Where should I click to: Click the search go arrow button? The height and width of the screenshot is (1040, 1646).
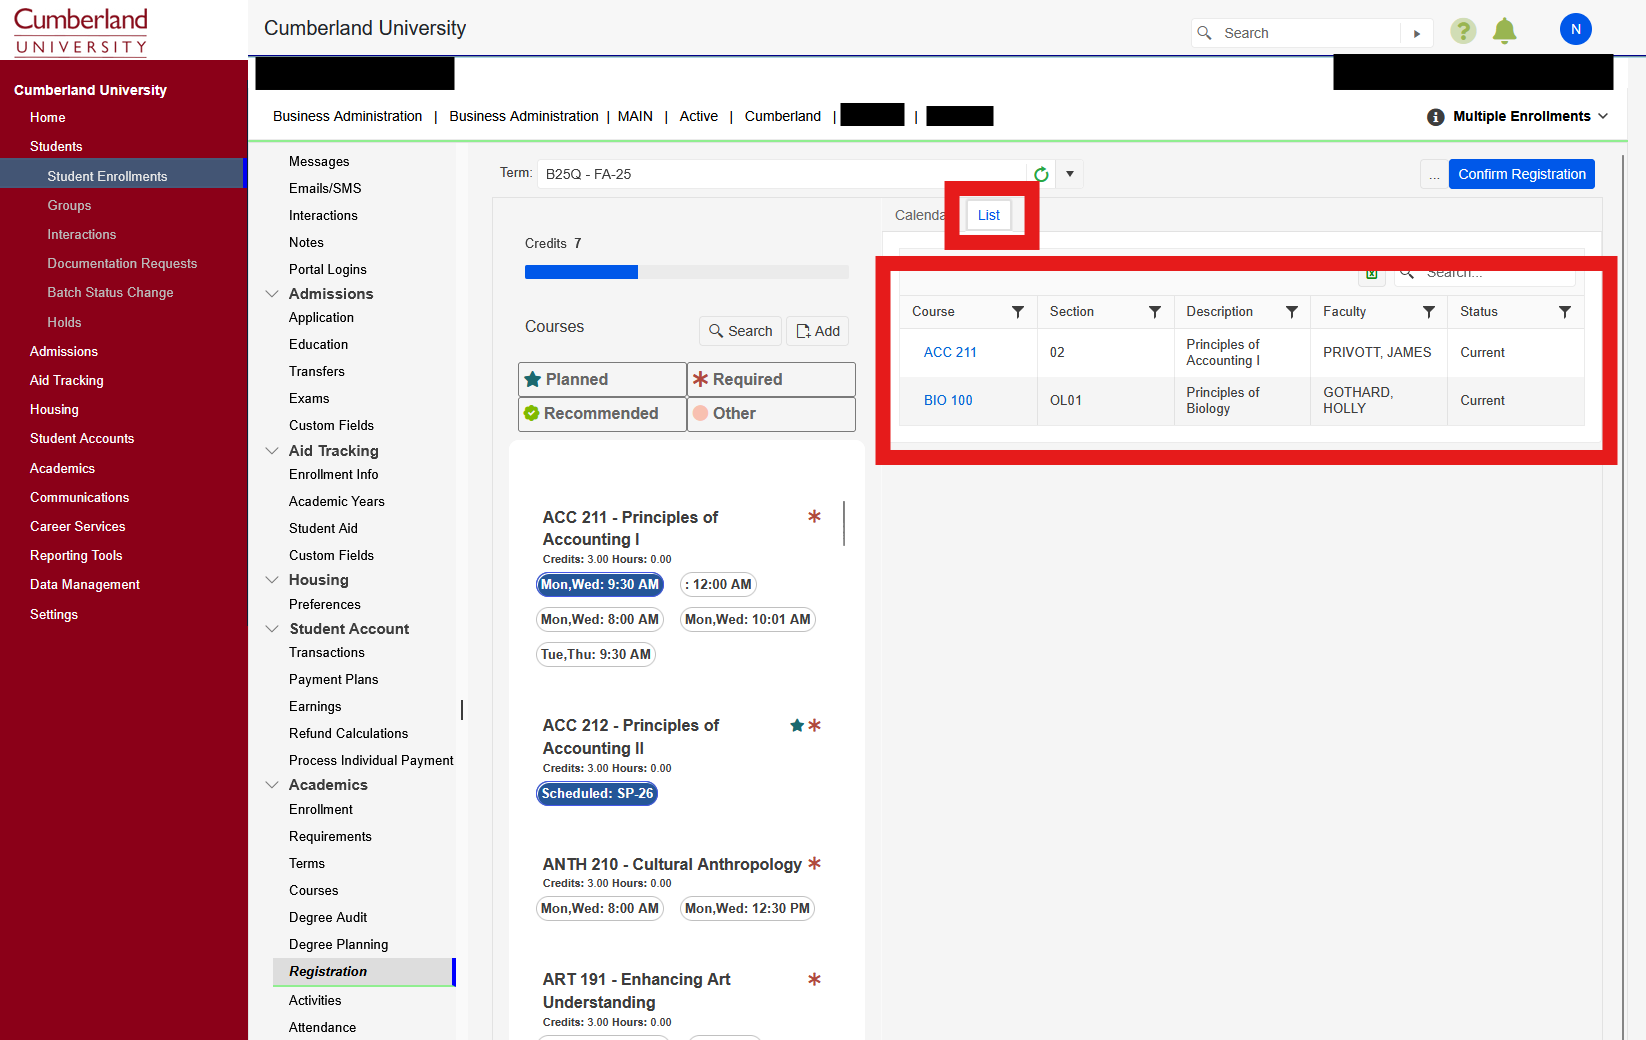pyautogui.click(x=1417, y=33)
